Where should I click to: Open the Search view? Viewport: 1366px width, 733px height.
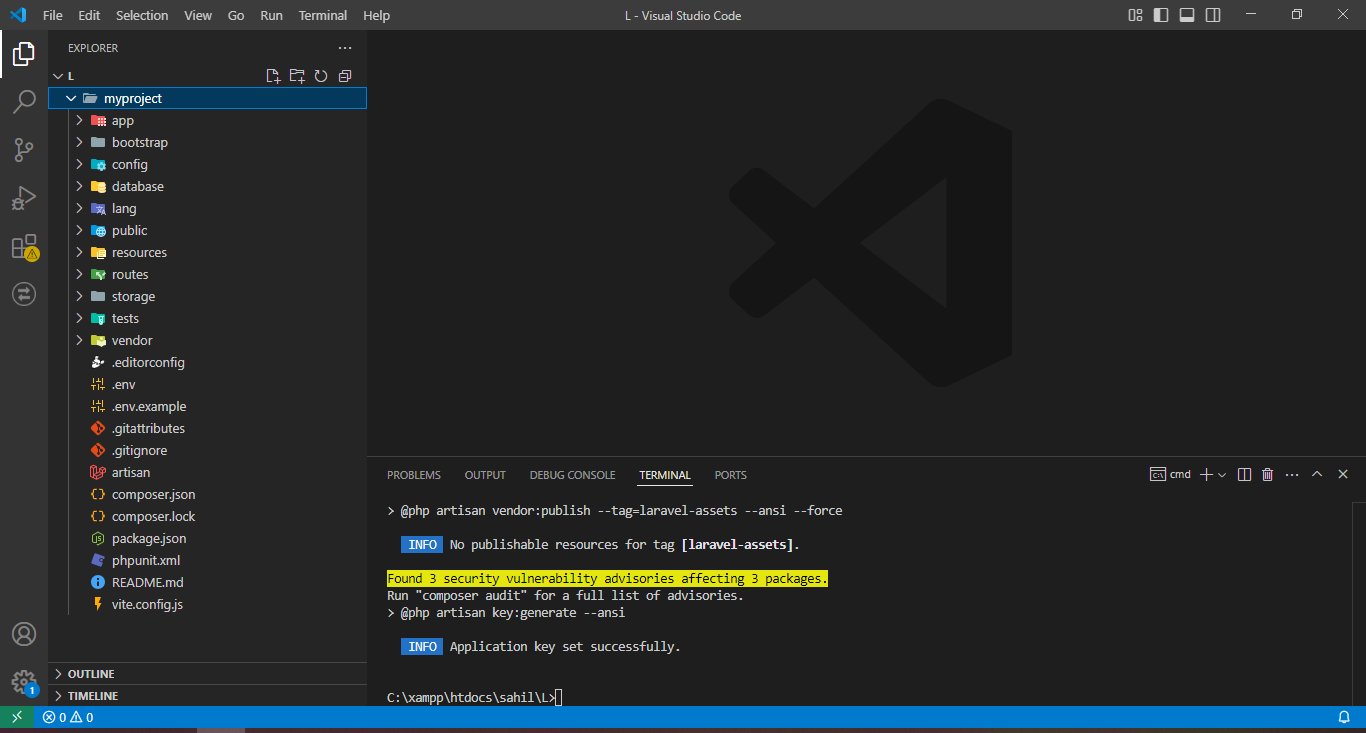(24, 102)
